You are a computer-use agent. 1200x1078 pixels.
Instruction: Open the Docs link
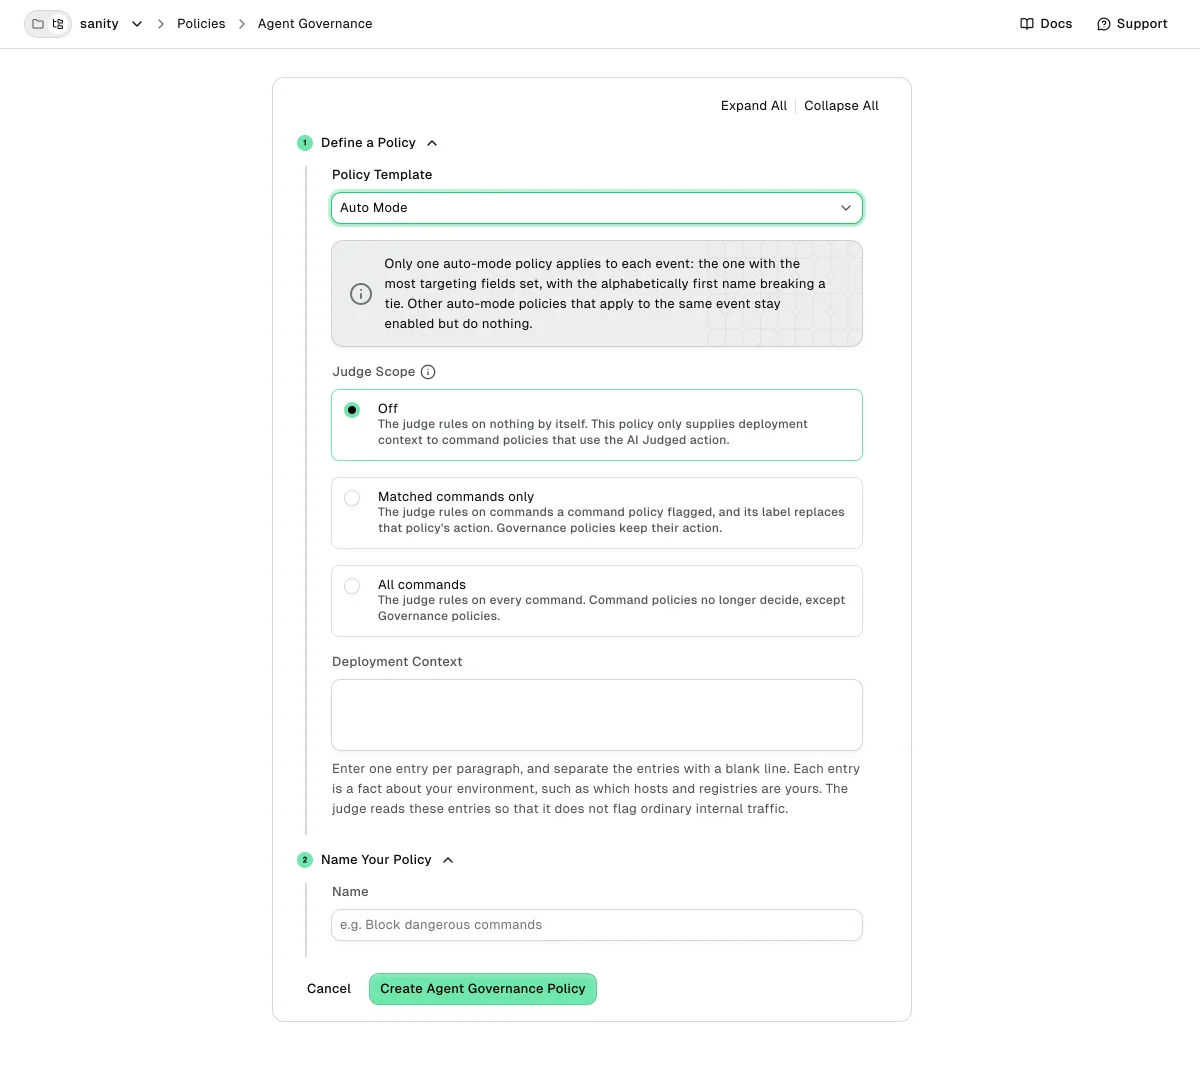coord(1046,24)
